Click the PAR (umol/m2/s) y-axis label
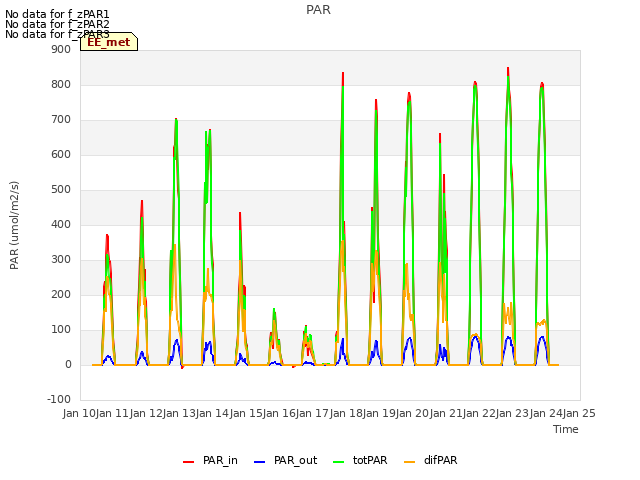 click(x=14, y=225)
